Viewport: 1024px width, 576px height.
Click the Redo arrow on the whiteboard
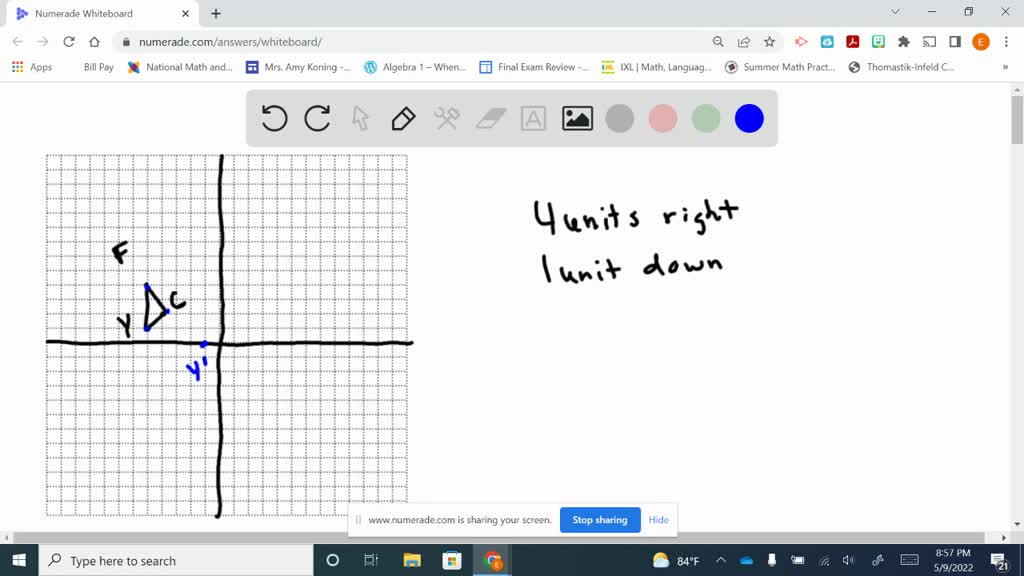click(317, 118)
